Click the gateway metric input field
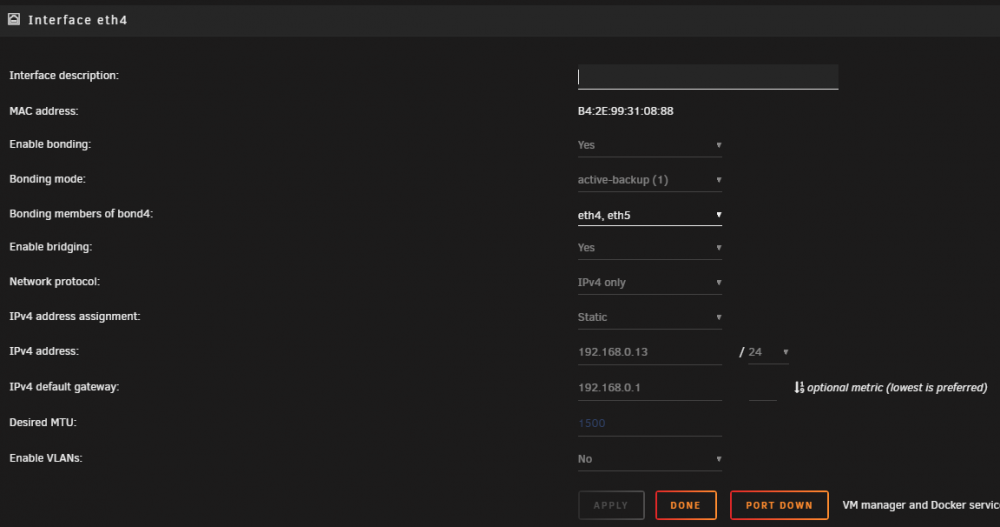 762,388
